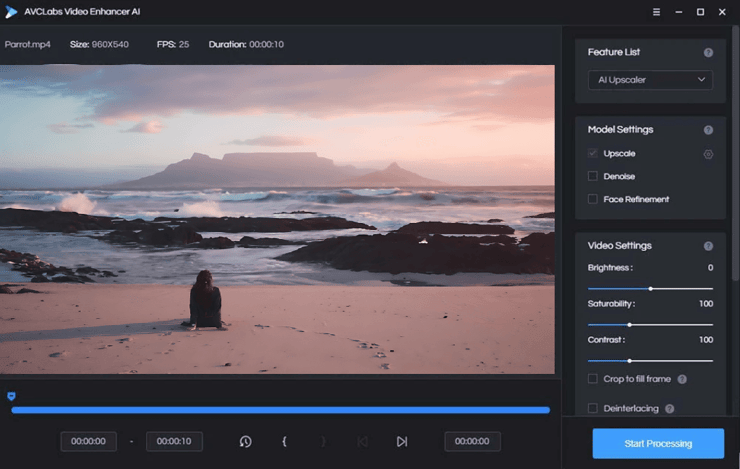Show help for Deinterlacing option
Viewport: 740px width, 469px height.
[670, 409]
